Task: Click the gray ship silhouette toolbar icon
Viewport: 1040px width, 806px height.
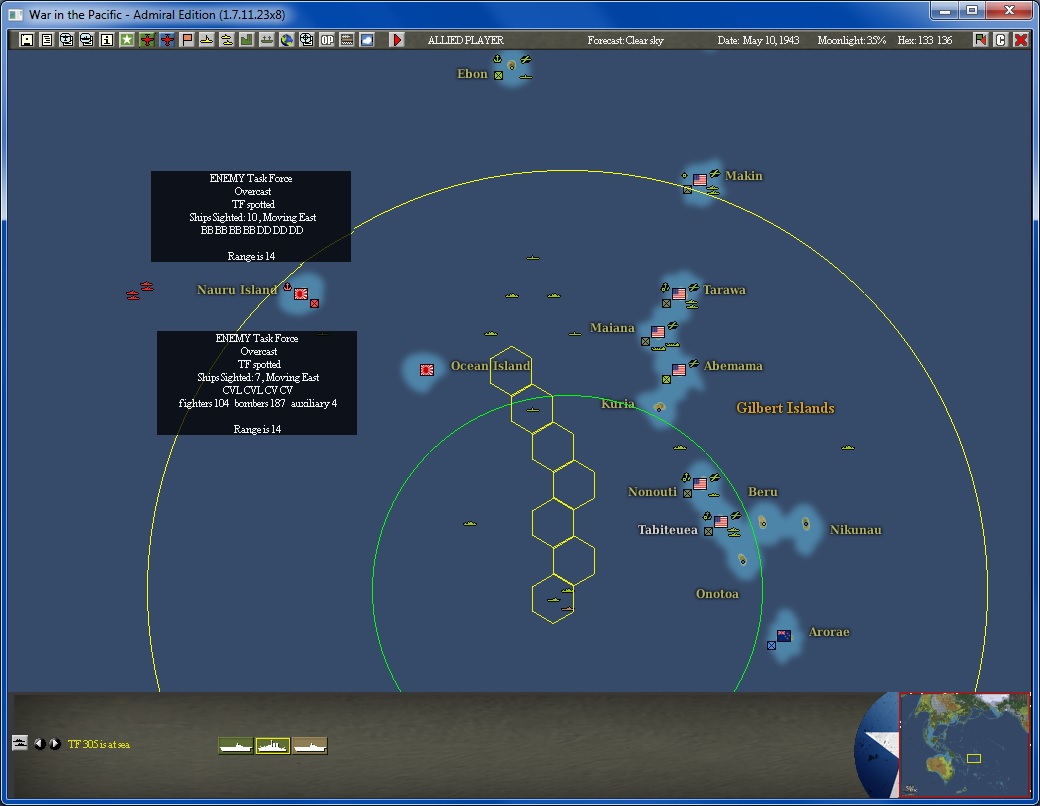Action: [x=266, y=40]
